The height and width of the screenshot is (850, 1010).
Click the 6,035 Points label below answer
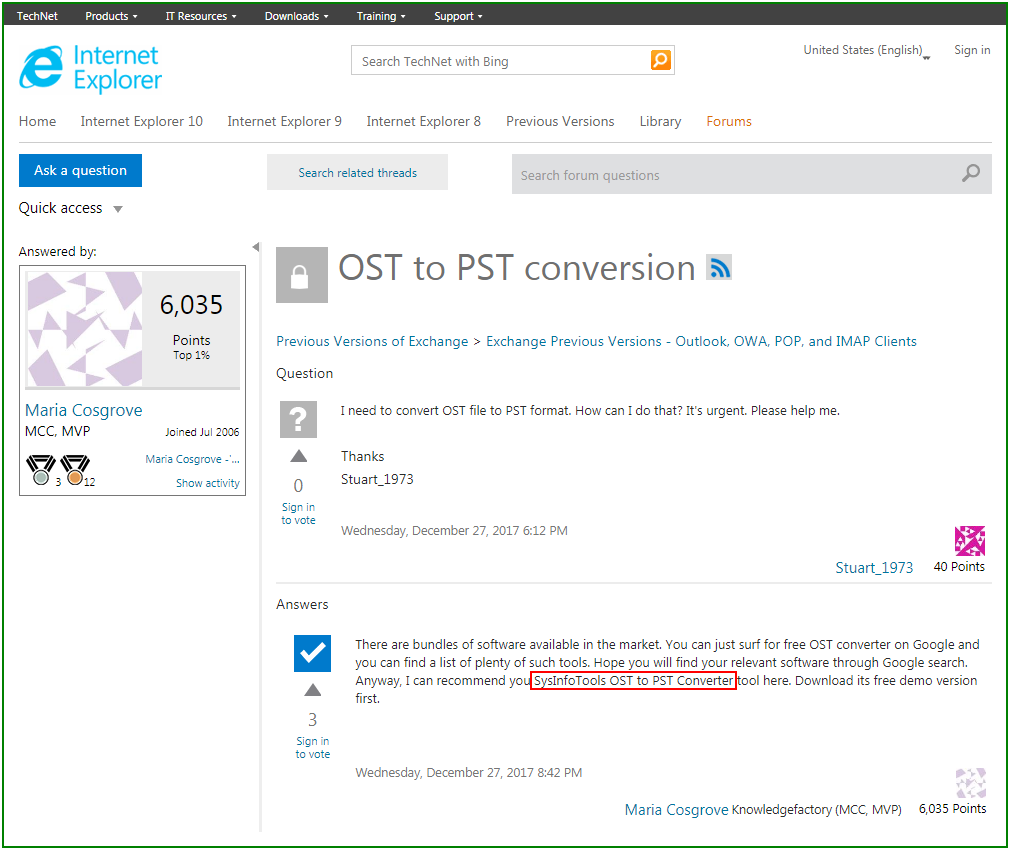(x=952, y=809)
